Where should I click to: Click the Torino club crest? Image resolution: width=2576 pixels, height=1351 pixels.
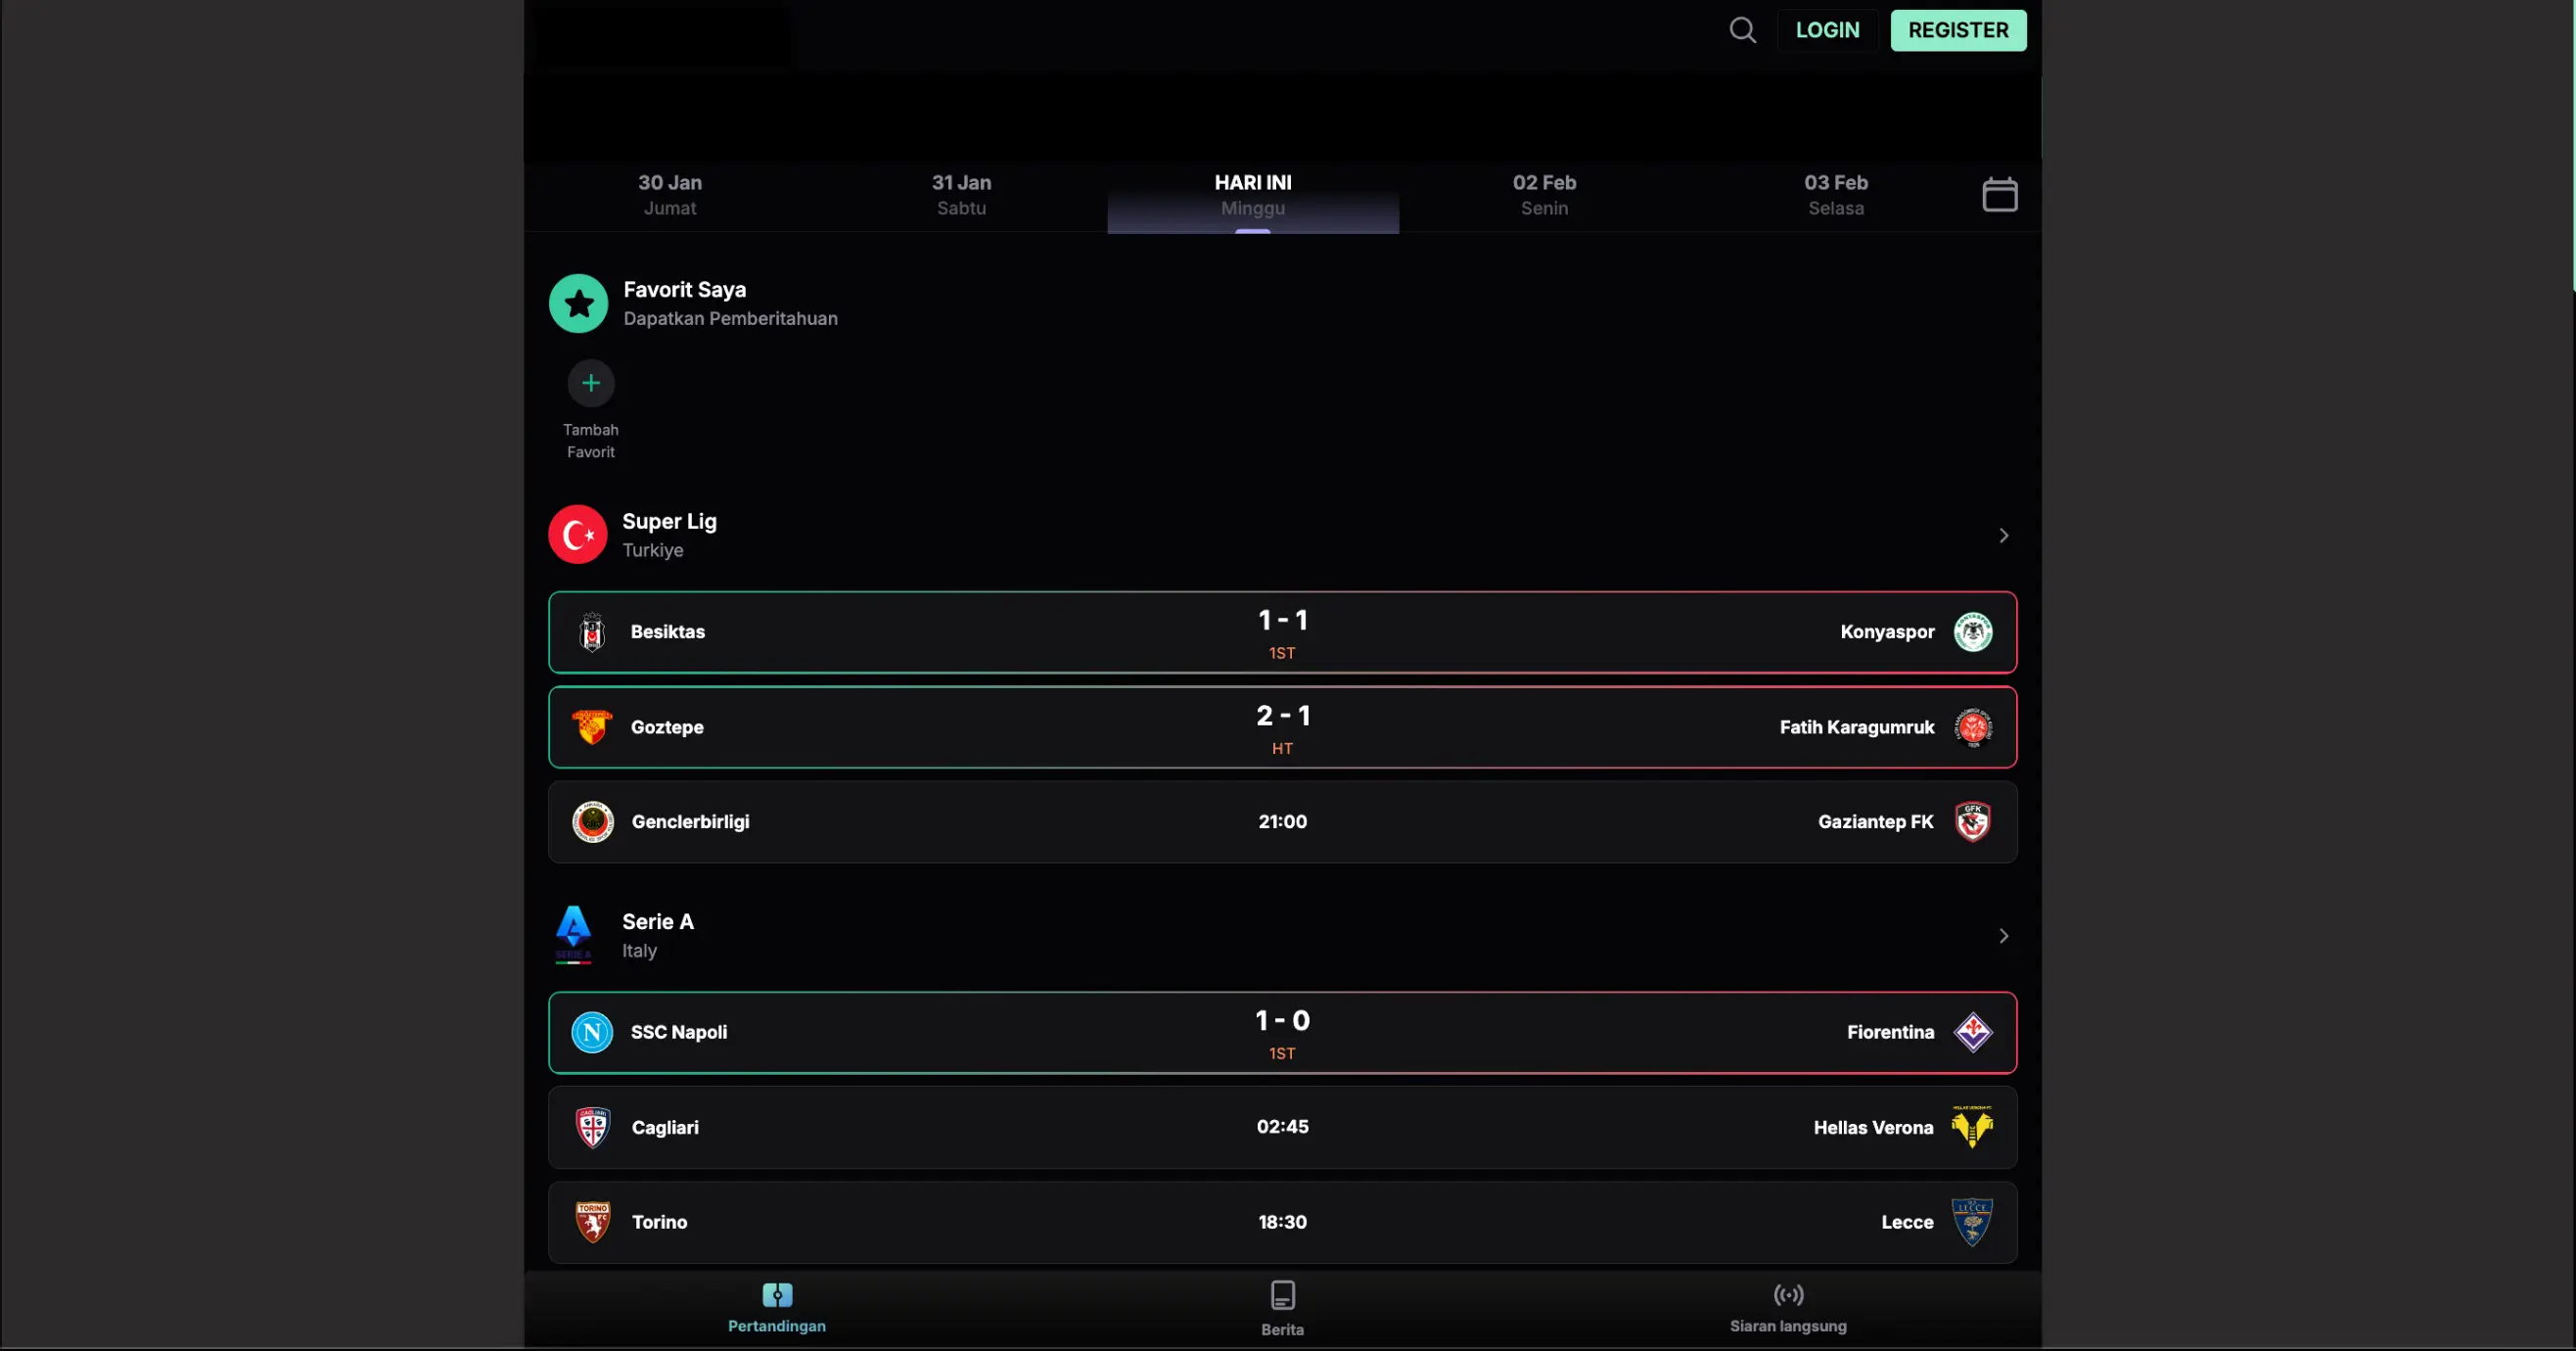(x=593, y=1222)
